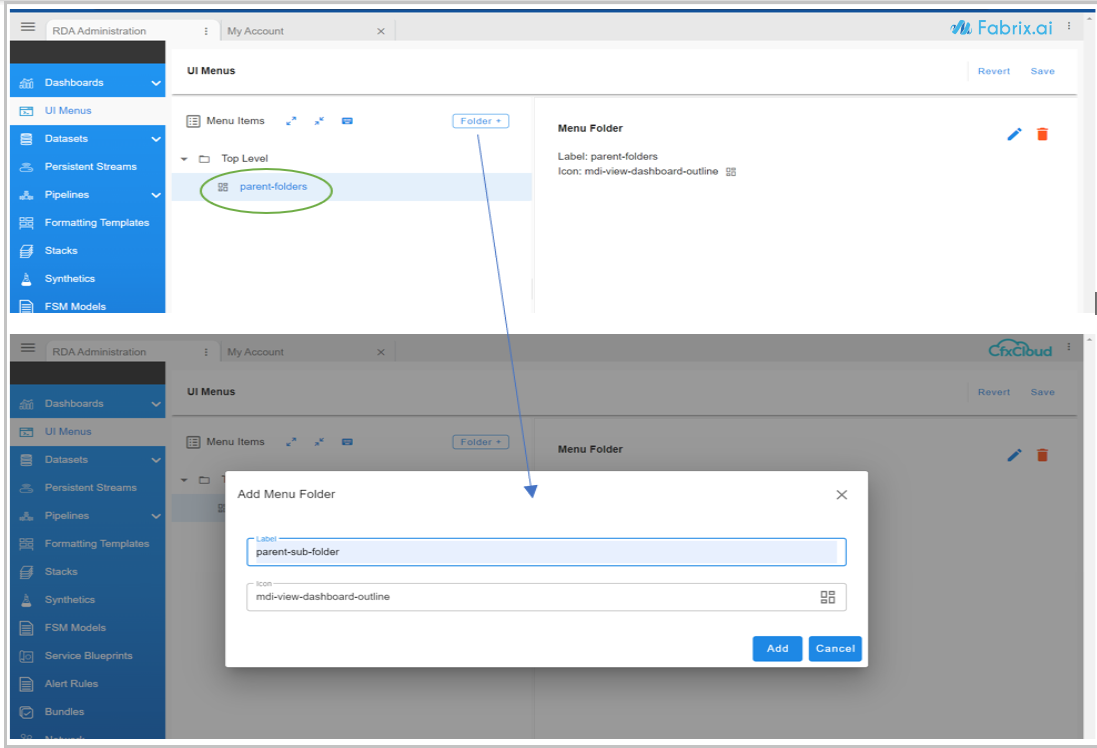Expand Dashboards chevron in Fabrix.ai sidebar
This screenshot has height=748, width=1097.
pos(155,83)
